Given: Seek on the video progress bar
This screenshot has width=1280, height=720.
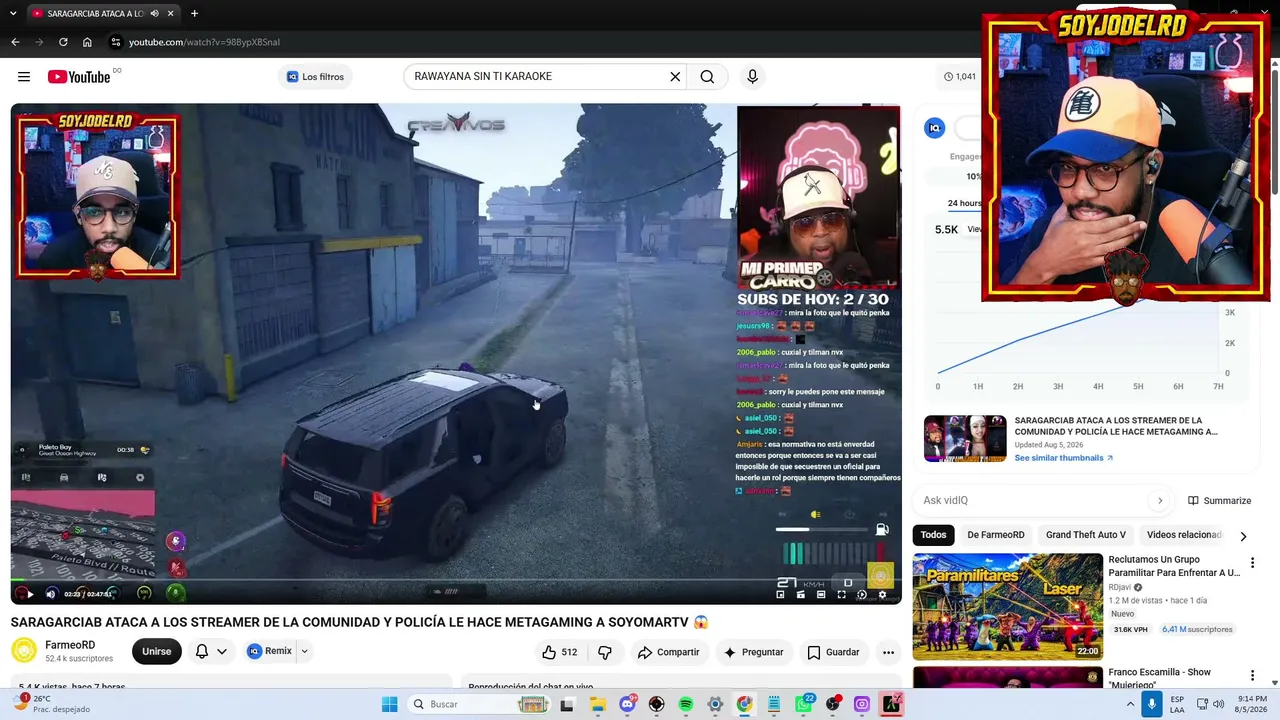Looking at the screenshot, I should click(x=455, y=580).
